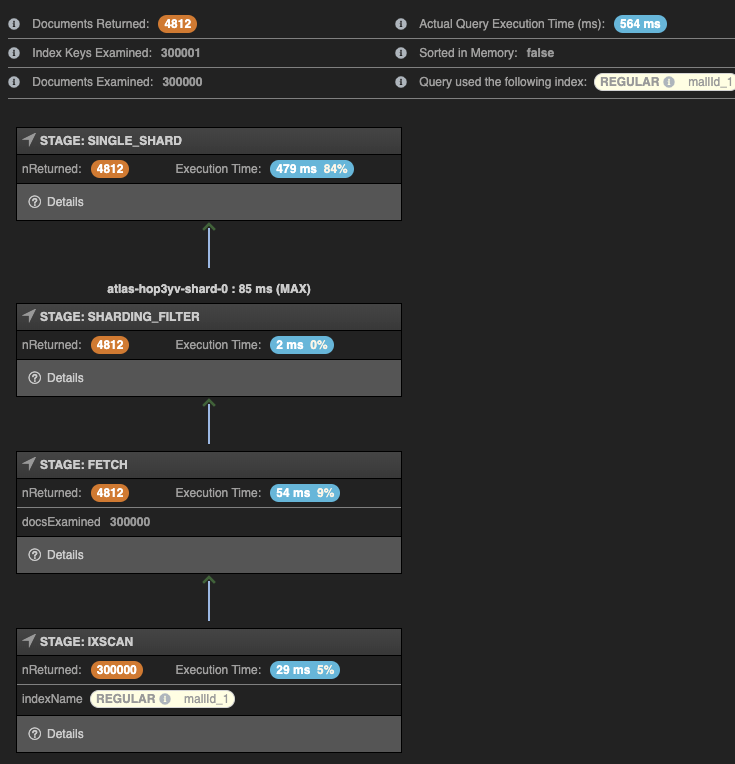The width and height of the screenshot is (735, 764).
Task: Click nReturned 4812 badge in FETCH stage
Action: point(110,493)
